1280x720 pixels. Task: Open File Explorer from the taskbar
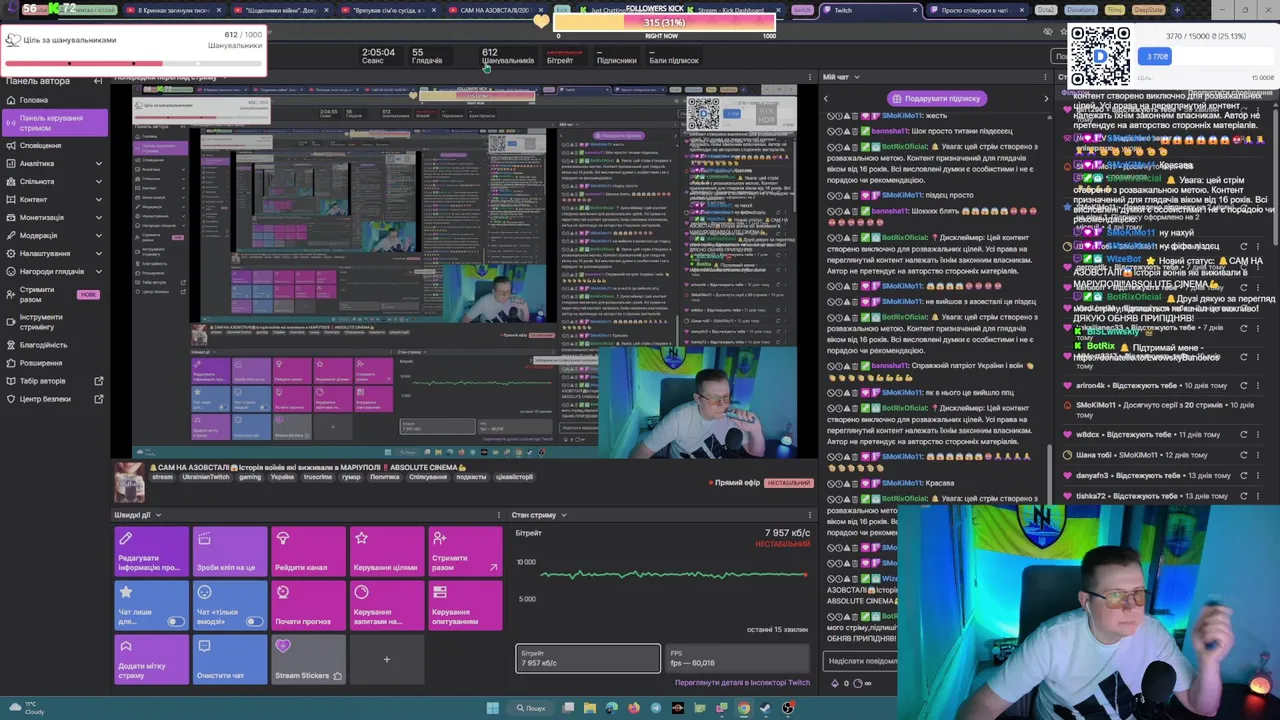[589, 708]
